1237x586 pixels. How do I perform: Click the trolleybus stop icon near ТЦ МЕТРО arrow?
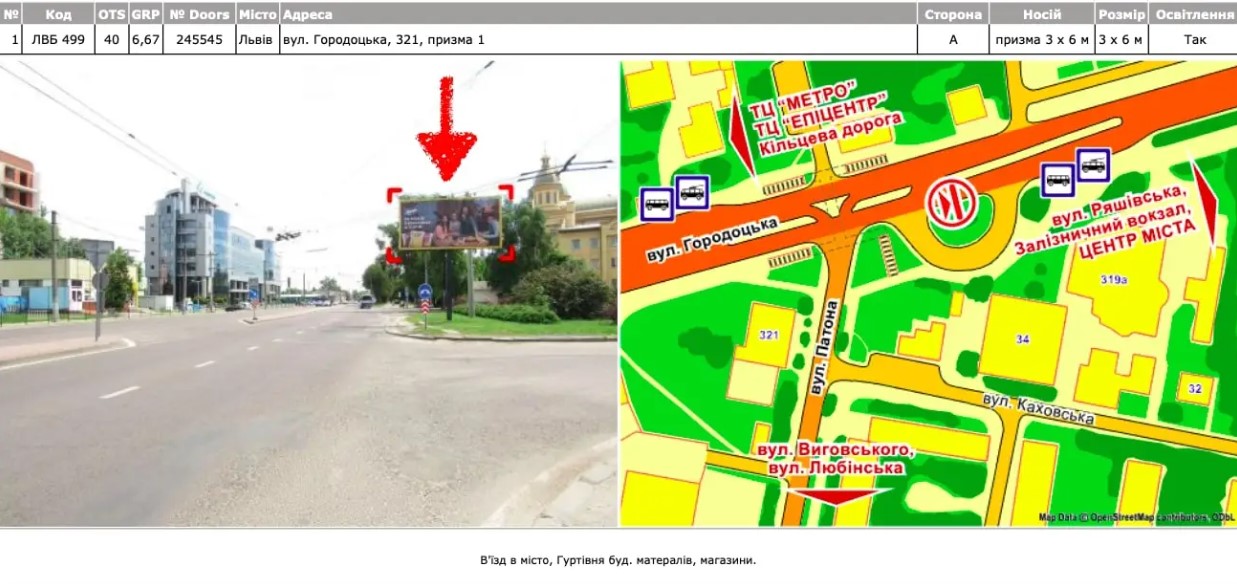(692, 191)
